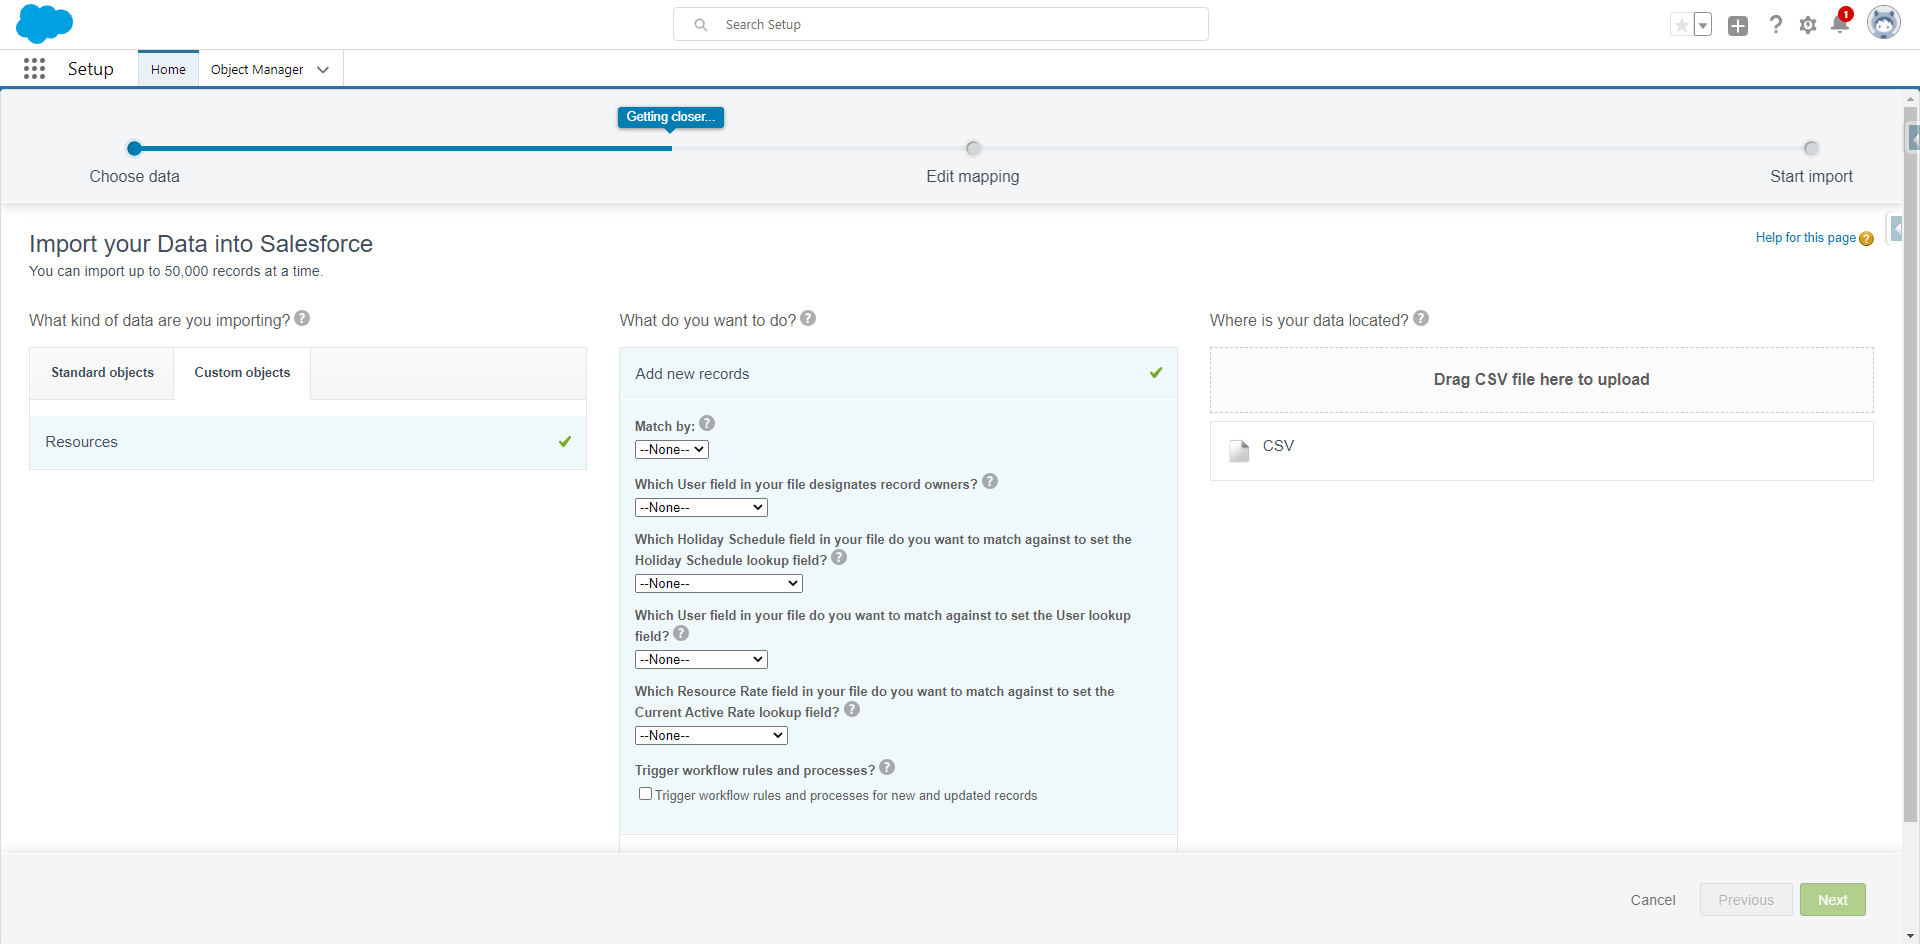Viewport: 1920px width, 944px height.
Task: Click the 'Start import' progress step marker
Action: pyautogui.click(x=1811, y=149)
